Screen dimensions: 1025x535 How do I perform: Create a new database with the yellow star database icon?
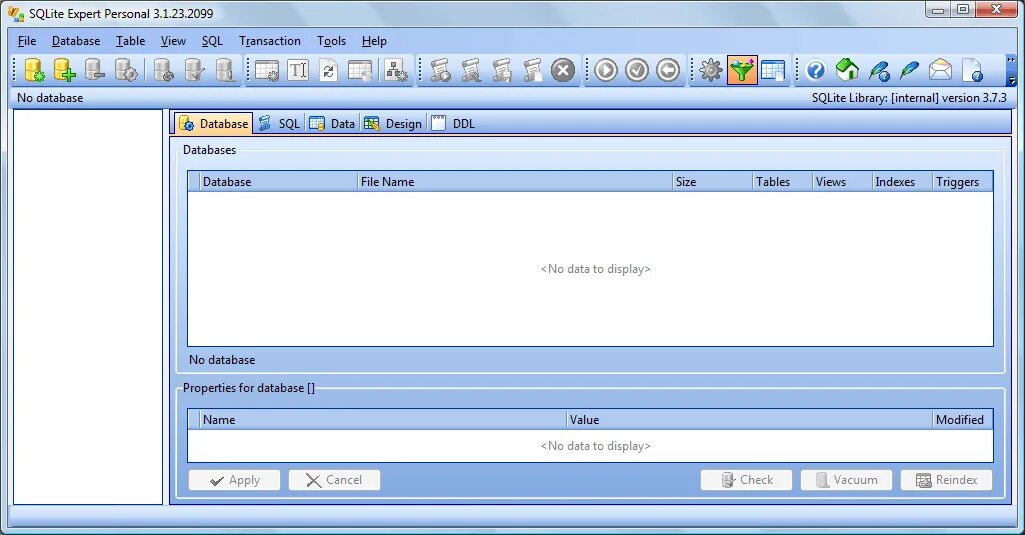tap(33, 70)
